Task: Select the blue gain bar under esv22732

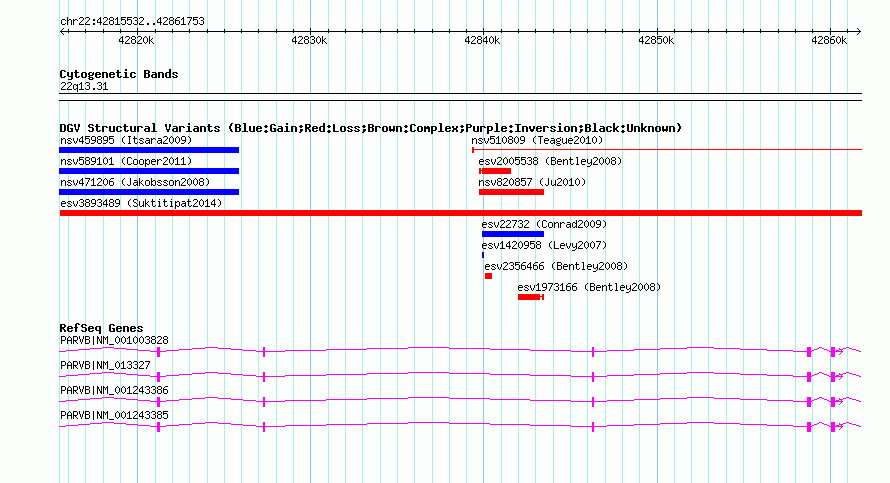Action: (513, 234)
